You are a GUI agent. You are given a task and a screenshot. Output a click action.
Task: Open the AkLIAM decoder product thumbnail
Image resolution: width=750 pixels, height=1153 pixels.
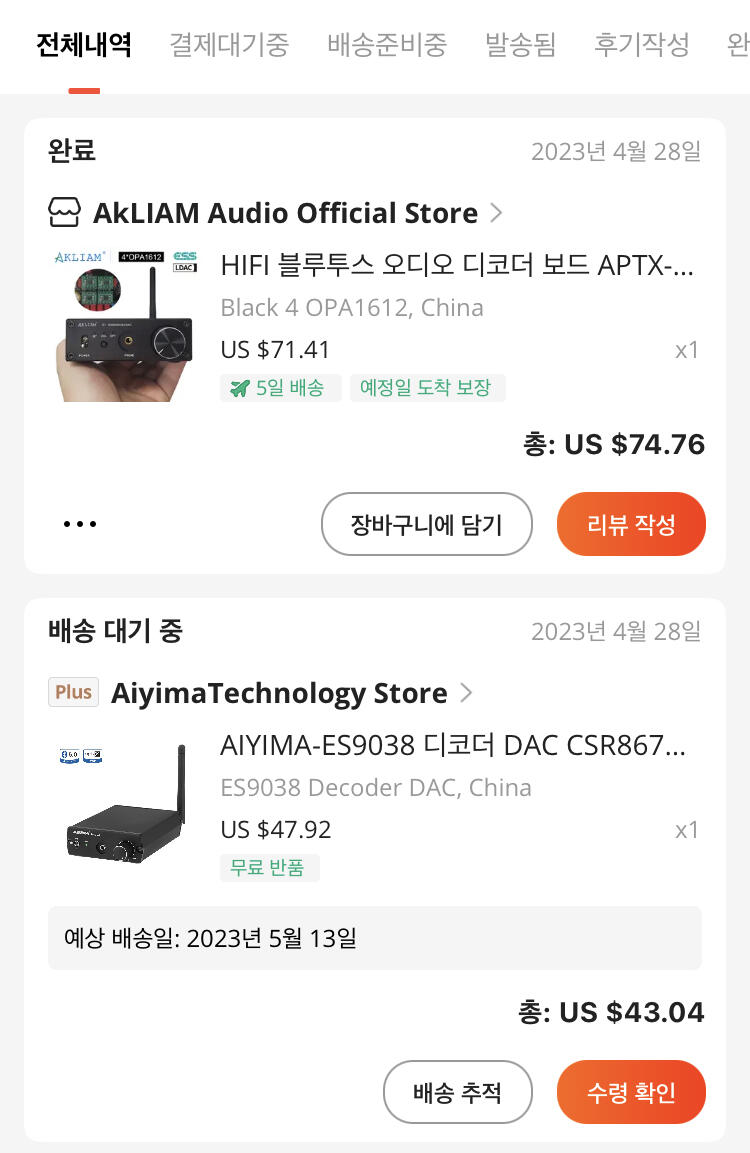click(124, 324)
